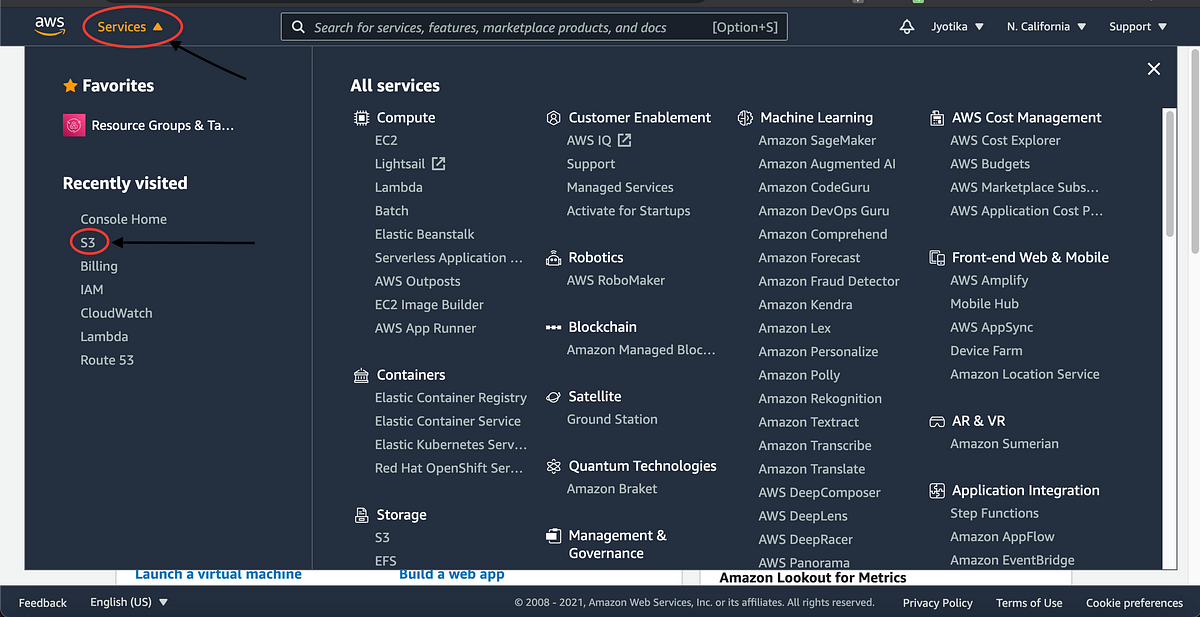The height and width of the screenshot is (617, 1200).
Task: Click the Satellite category icon
Action: [x=554, y=396]
